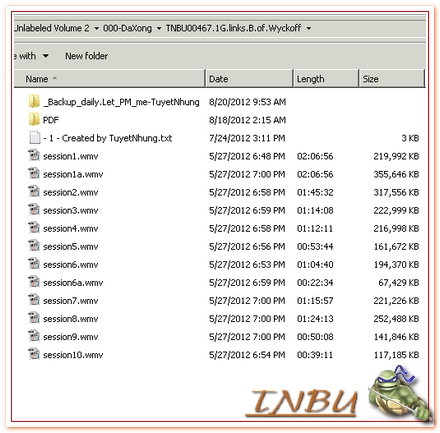The width and height of the screenshot is (440, 433).
Task: Select the file name session4.wmv
Action: 71,228
